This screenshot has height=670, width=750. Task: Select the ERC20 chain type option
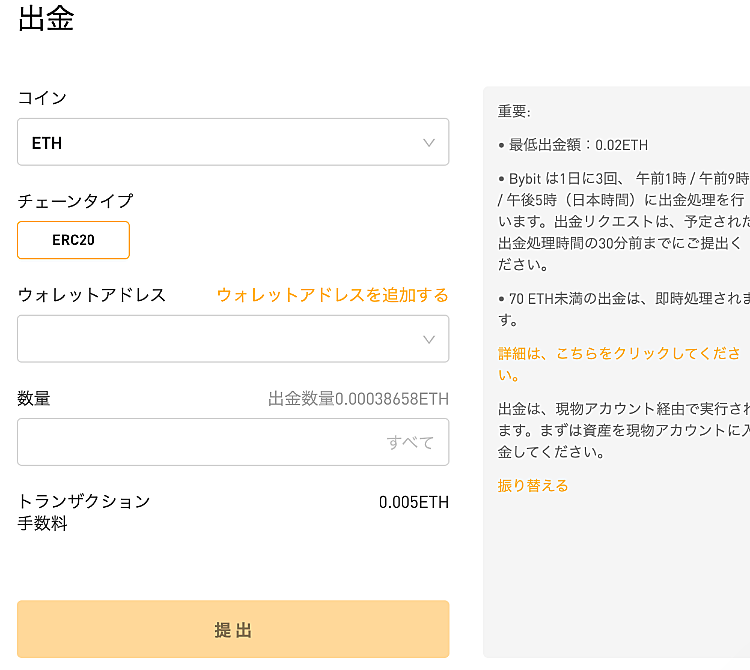(x=73, y=240)
